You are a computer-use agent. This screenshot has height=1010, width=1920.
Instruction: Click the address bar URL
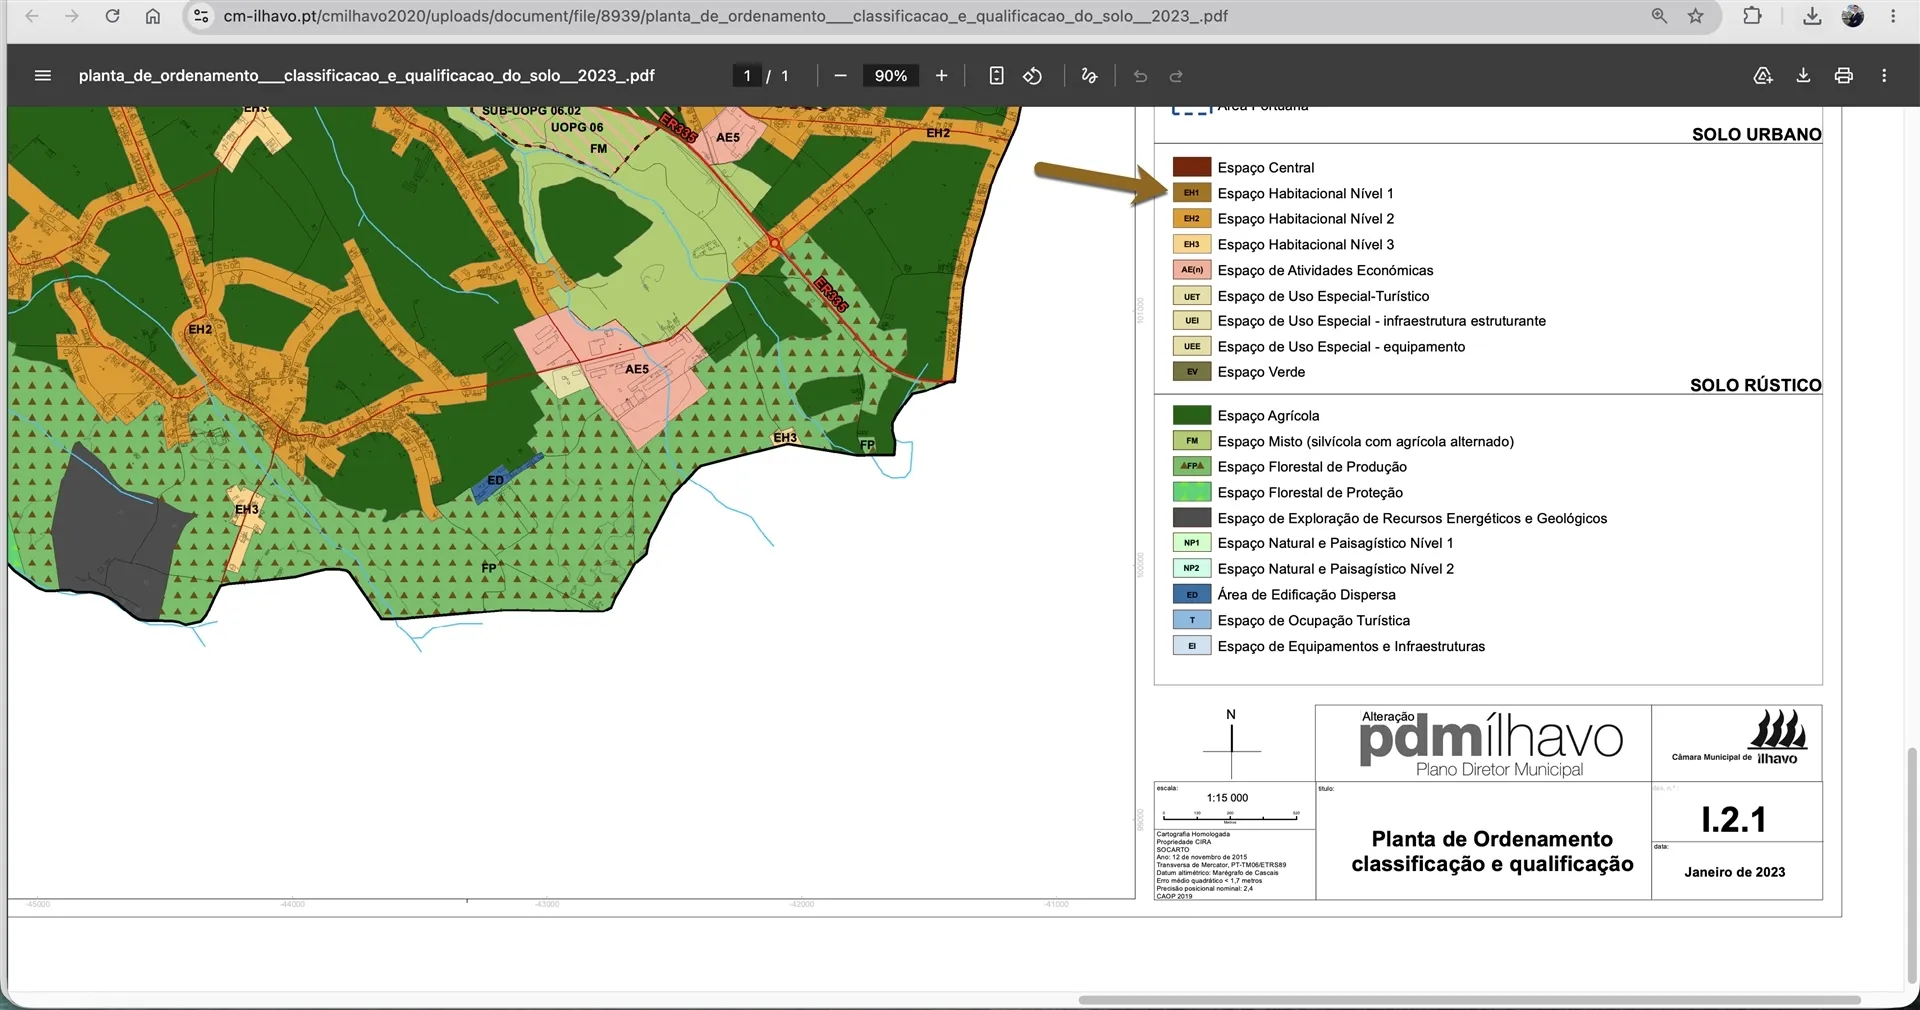point(725,16)
